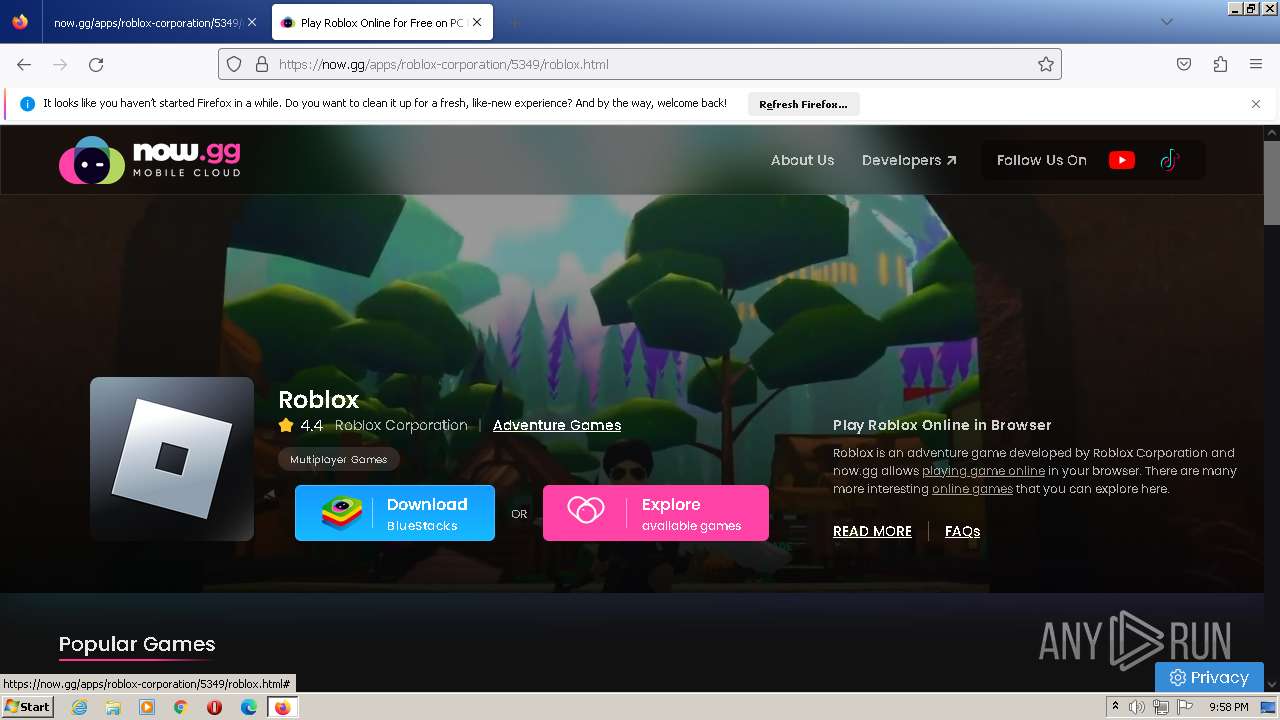The width and height of the screenshot is (1280, 720).
Task: Launch Chrome from the taskbar
Action: (180, 707)
